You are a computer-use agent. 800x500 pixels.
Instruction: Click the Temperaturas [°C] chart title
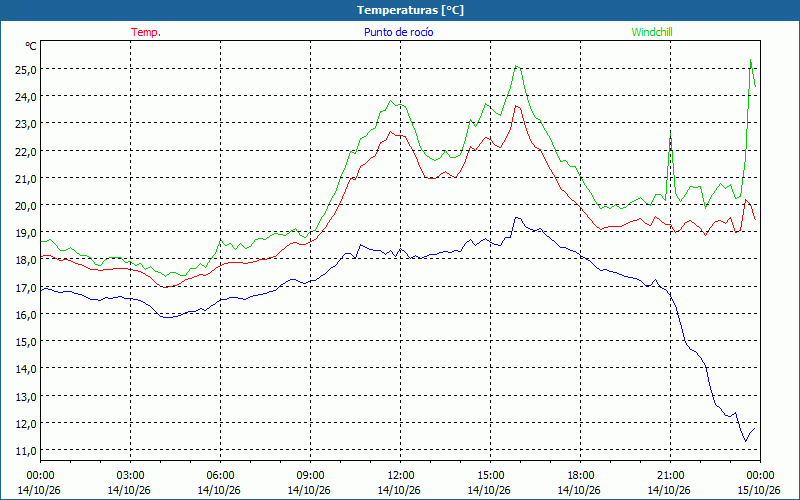(x=410, y=10)
